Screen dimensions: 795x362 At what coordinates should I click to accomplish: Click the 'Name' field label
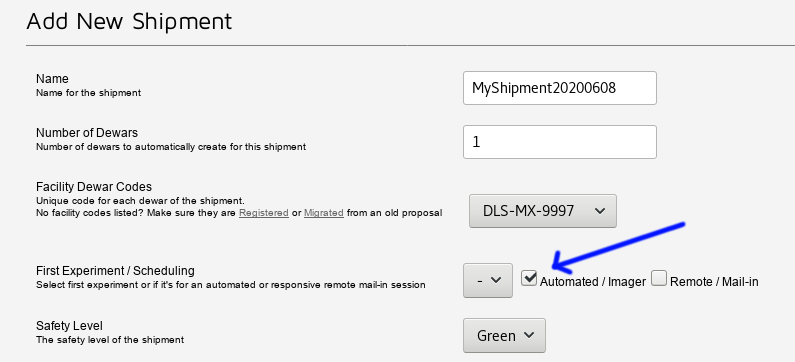[52, 79]
